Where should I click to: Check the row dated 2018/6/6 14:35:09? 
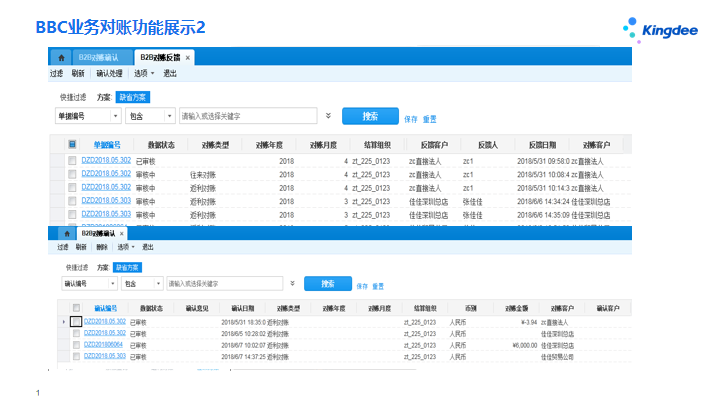coord(72,214)
